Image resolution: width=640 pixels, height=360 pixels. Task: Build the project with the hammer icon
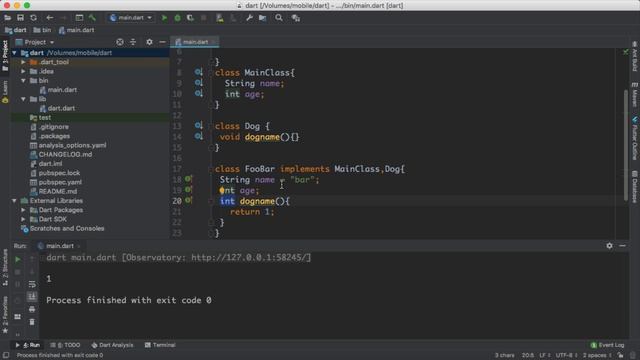pyautogui.click(x=92, y=18)
